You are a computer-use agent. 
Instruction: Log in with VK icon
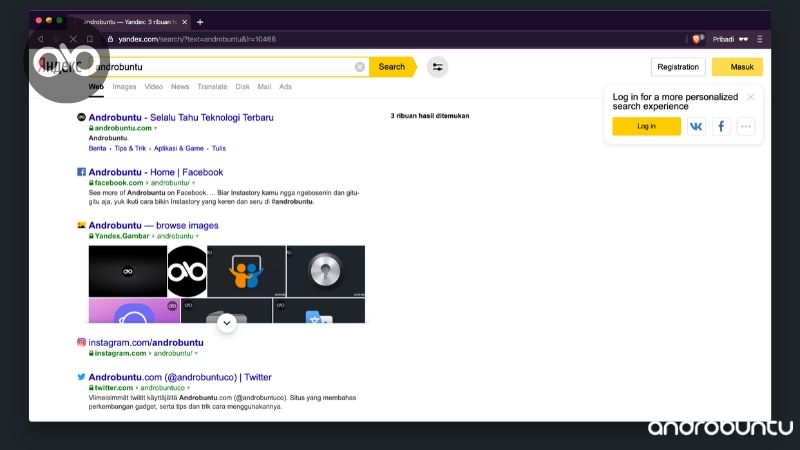coord(696,126)
